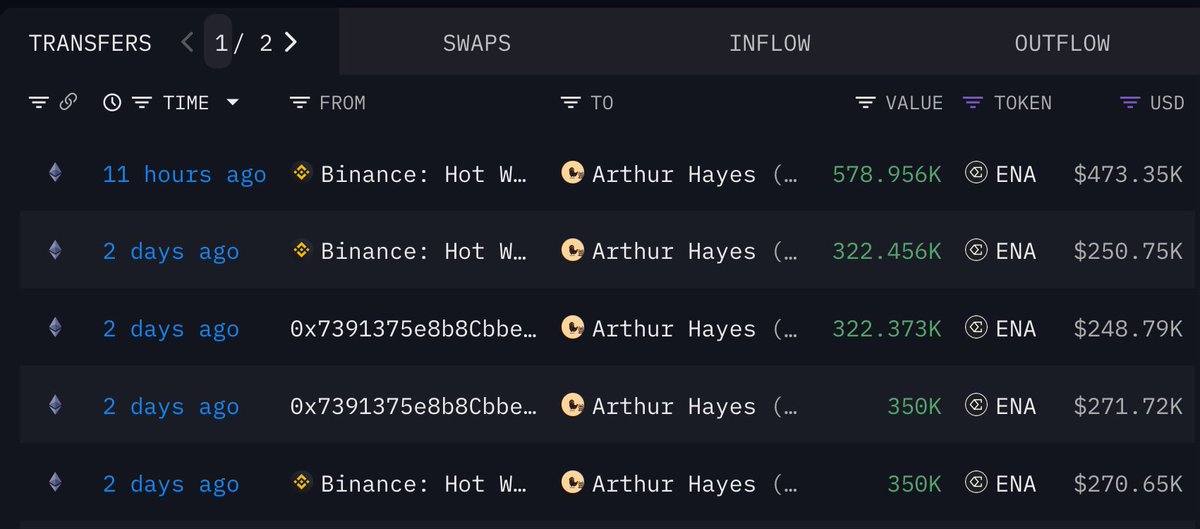Image resolution: width=1200 pixels, height=529 pixels.
Task: Click the clock icon beside TIME
Action: point(112,102)
